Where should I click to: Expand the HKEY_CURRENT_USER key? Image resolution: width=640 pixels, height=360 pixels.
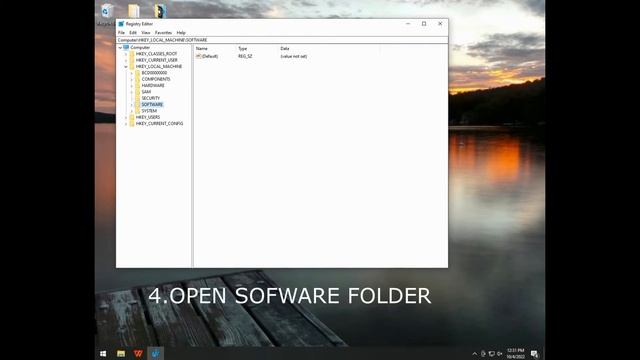(126, 60)
